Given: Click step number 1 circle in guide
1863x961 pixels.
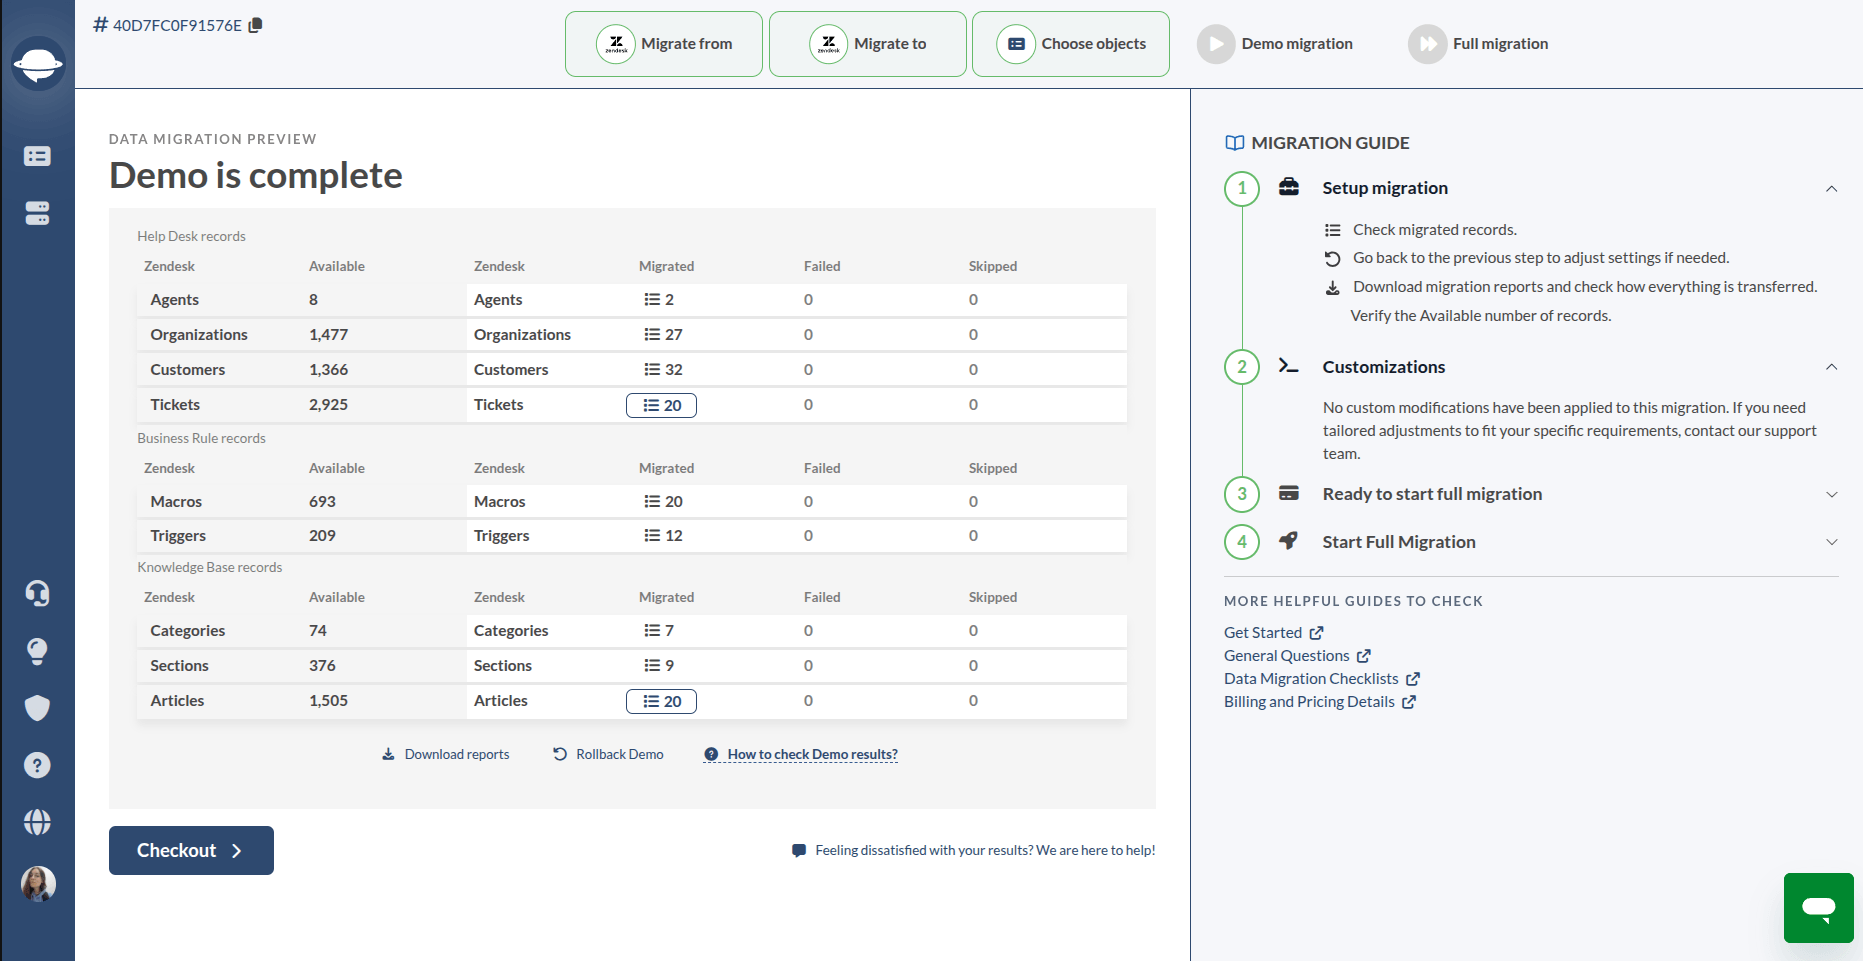Looking at the screenshot, I should tap(1242, 188).
